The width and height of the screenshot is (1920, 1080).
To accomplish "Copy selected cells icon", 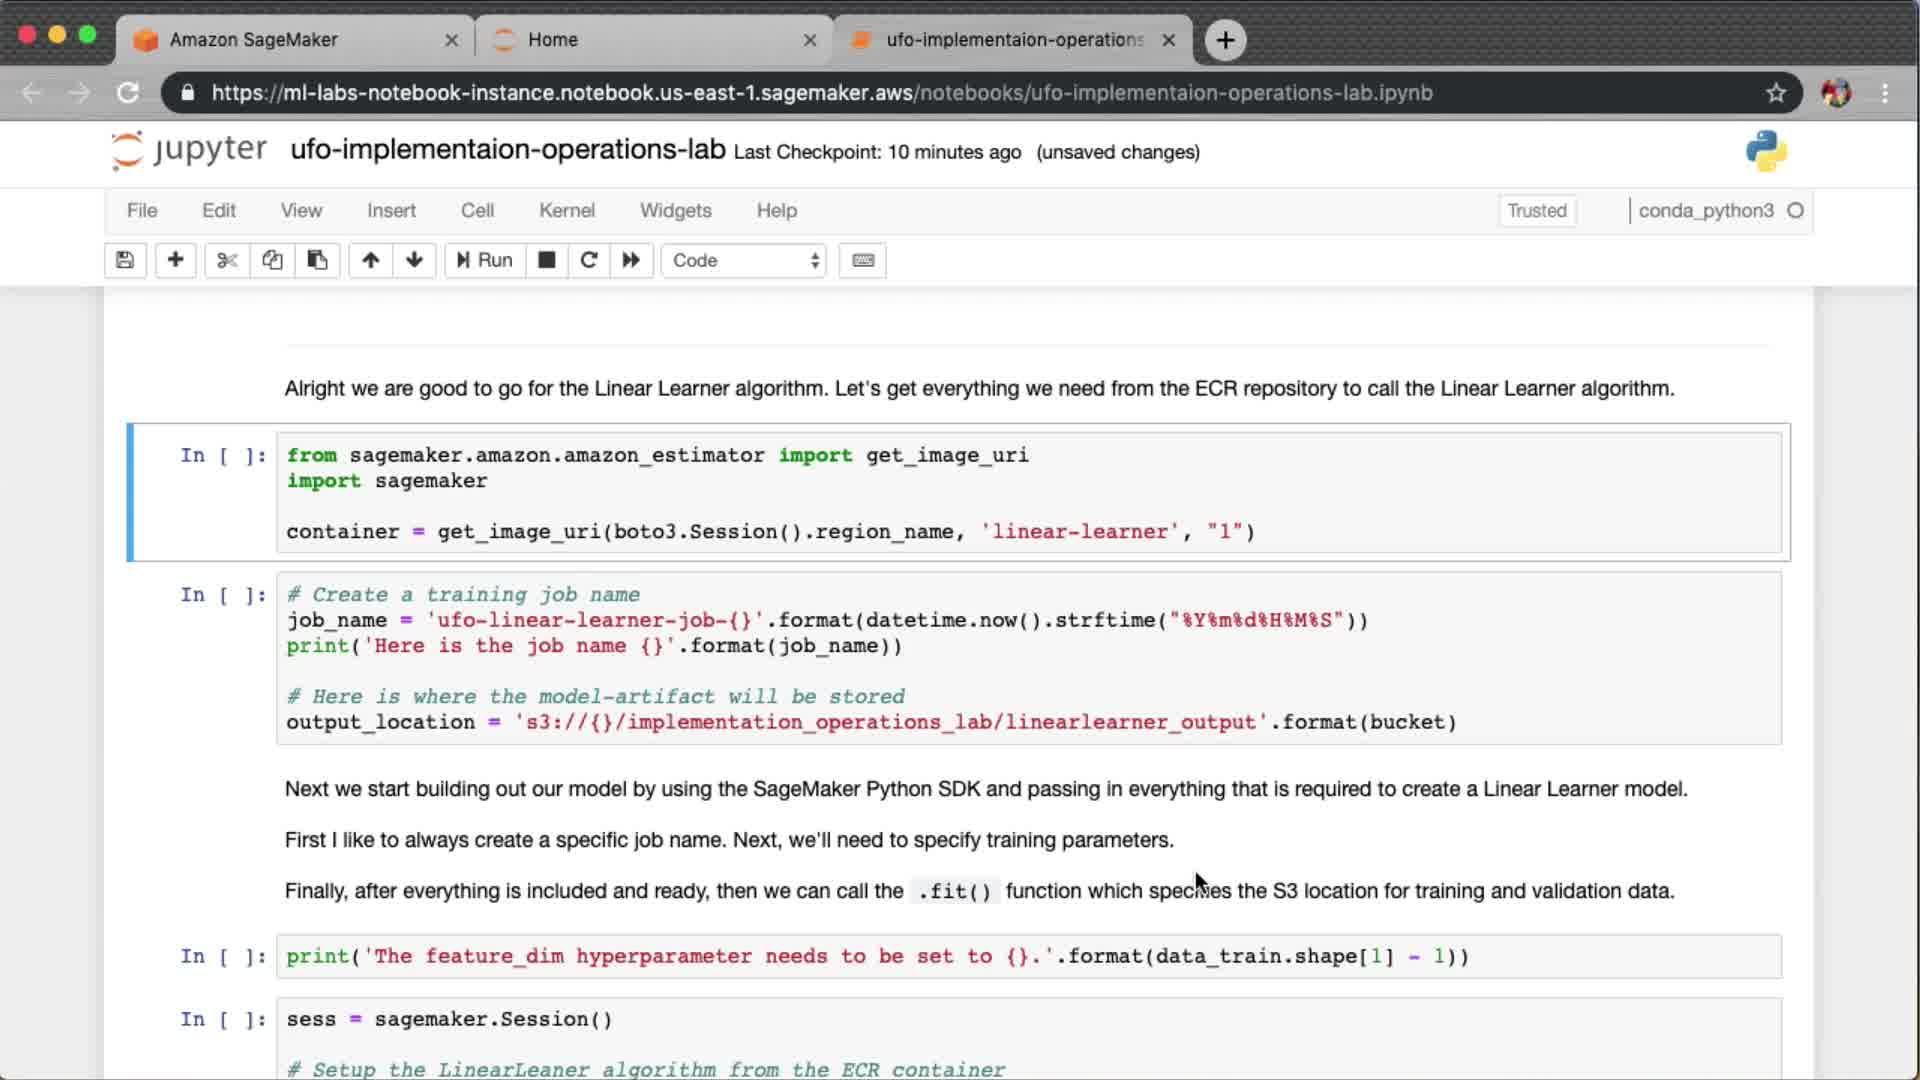I will click(272, 260).
